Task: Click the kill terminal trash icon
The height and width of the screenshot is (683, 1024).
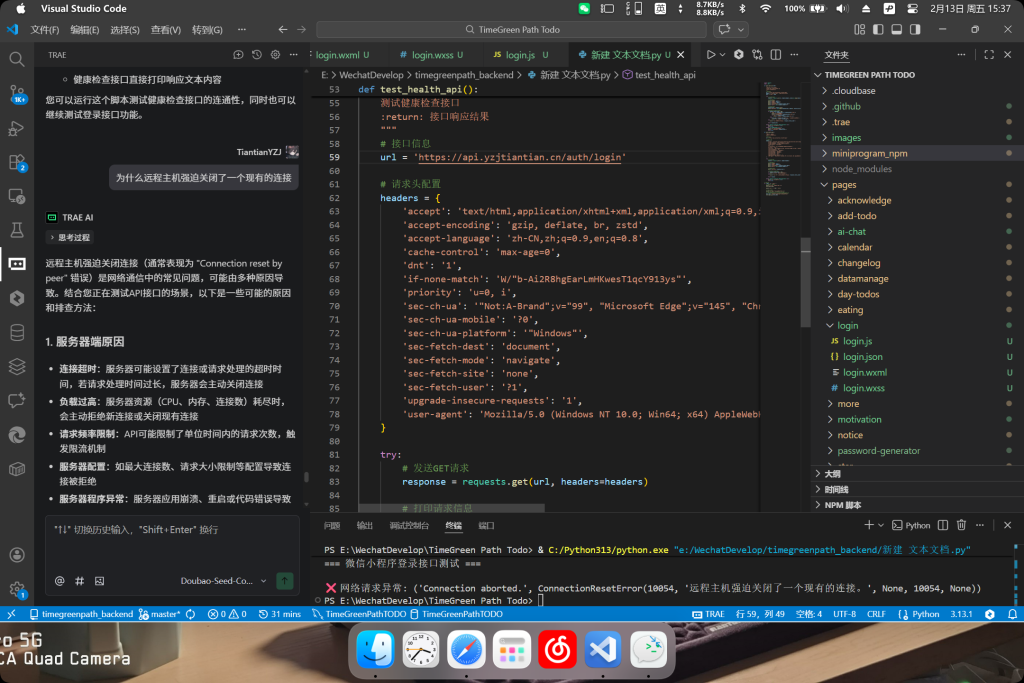Action: [961, 525]
